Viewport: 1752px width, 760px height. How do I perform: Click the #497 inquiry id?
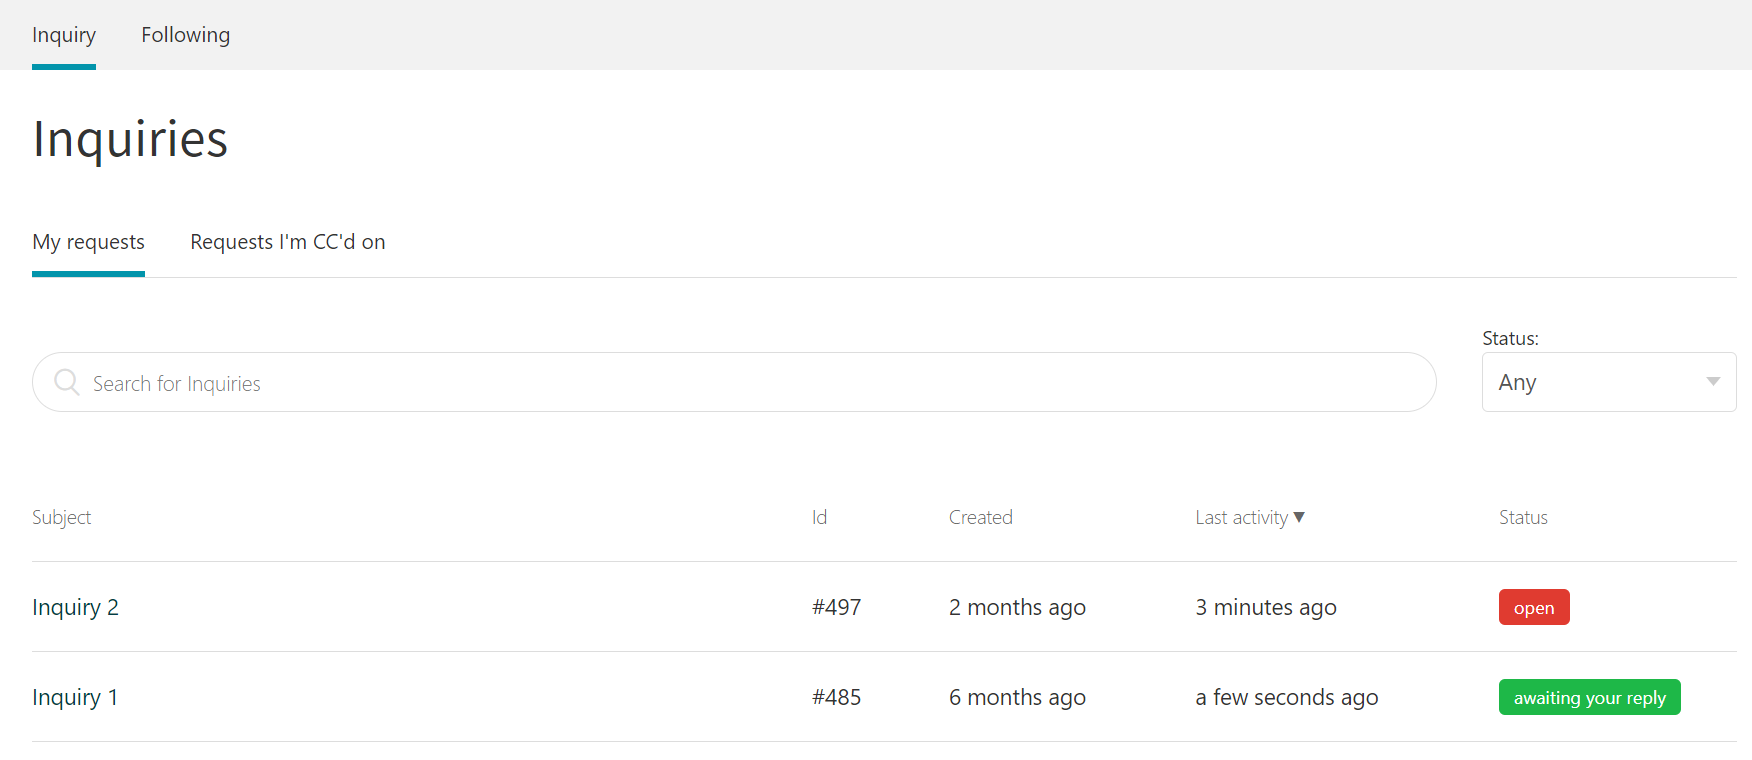click(x=836, y=607)
